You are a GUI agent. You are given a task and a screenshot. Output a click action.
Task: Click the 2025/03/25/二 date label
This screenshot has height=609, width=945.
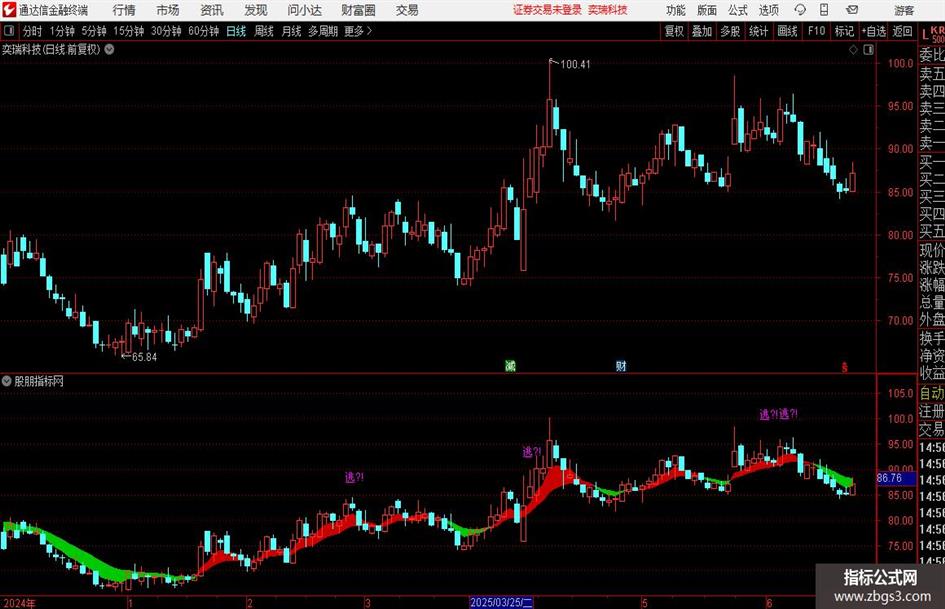(x=501, y=602)
